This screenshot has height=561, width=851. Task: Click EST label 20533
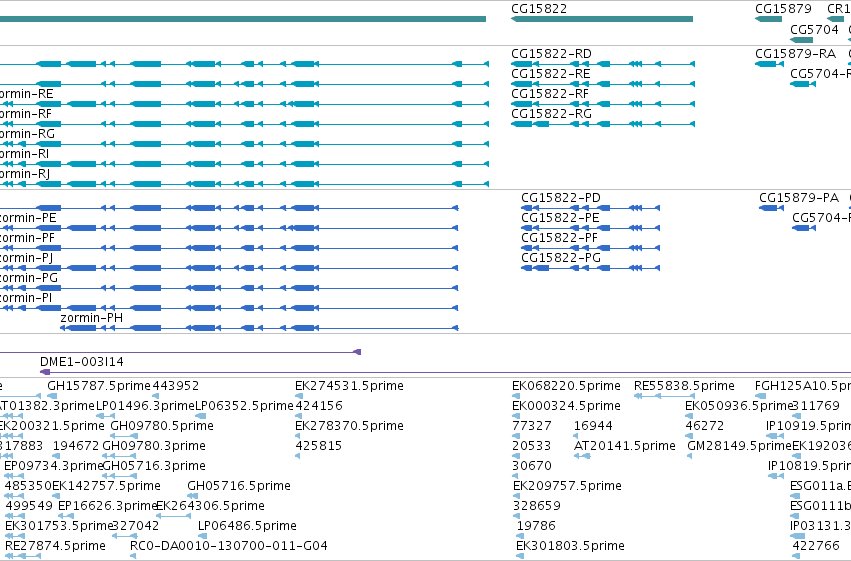click(x=531, y=446)
